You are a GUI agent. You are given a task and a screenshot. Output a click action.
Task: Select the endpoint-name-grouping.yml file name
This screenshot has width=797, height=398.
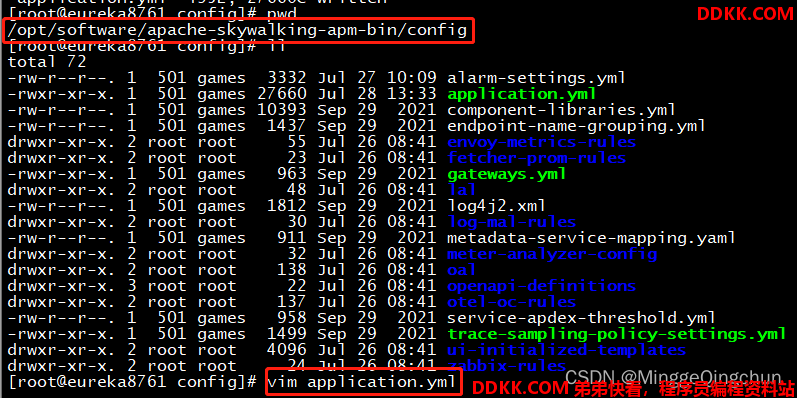pos(576,126)
